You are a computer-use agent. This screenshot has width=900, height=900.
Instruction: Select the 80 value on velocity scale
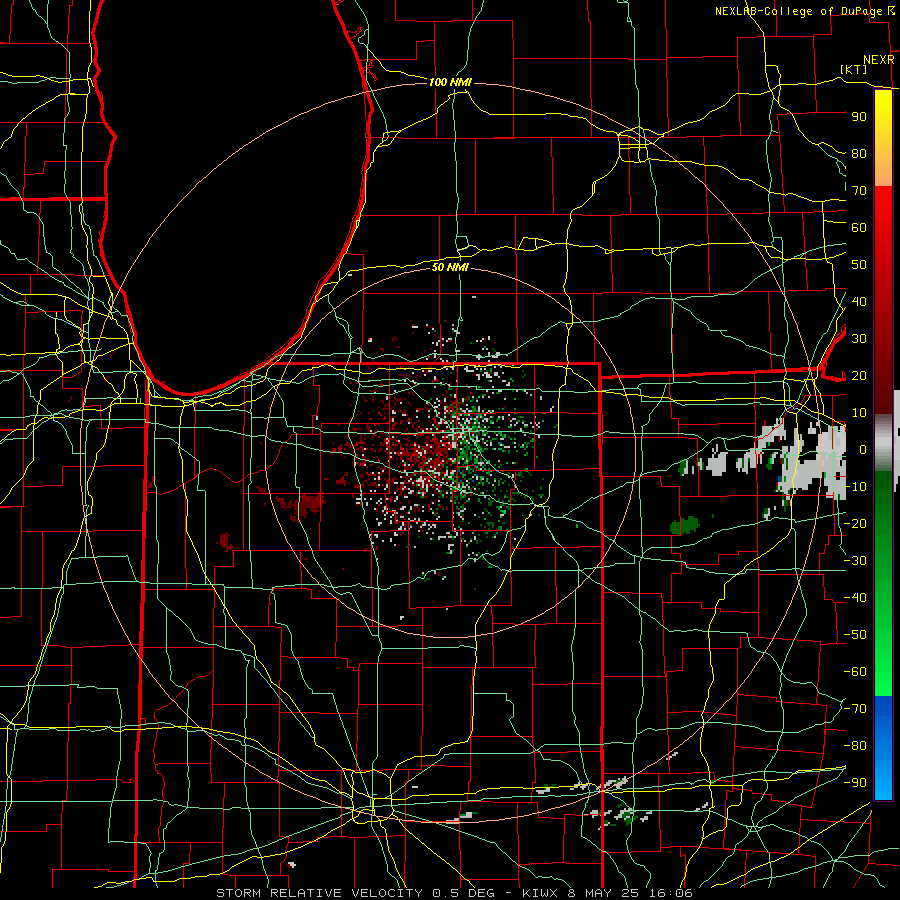tap(859, 153)
